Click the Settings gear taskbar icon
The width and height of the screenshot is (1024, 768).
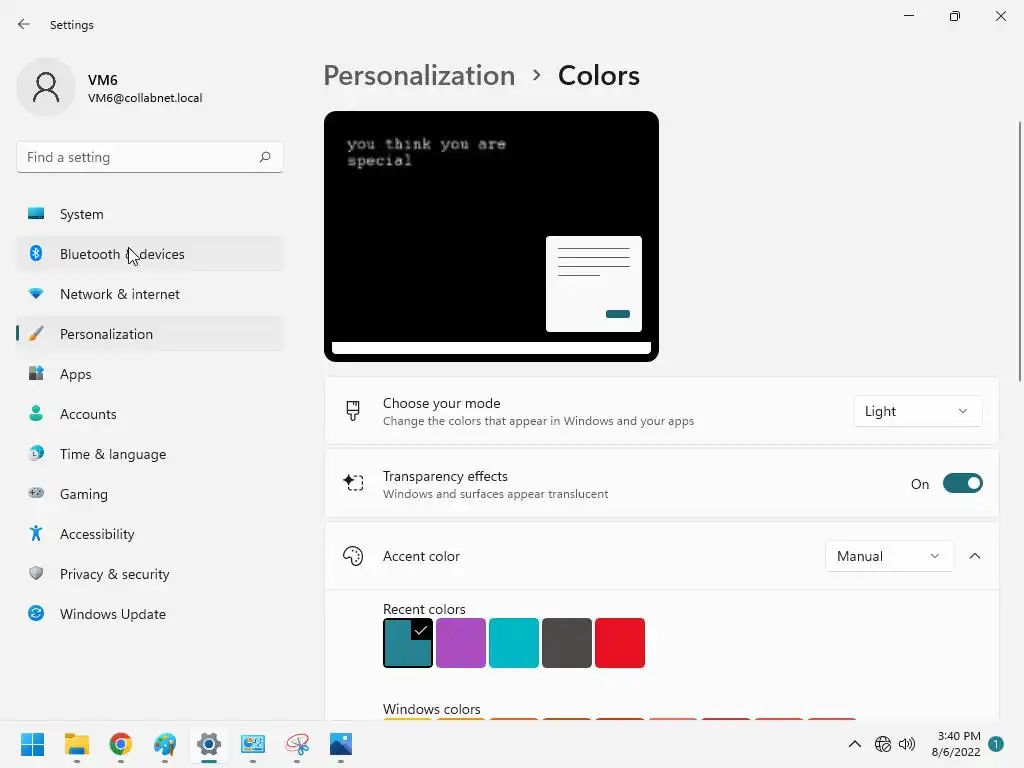pyautogui.click(x=209, y=744)
